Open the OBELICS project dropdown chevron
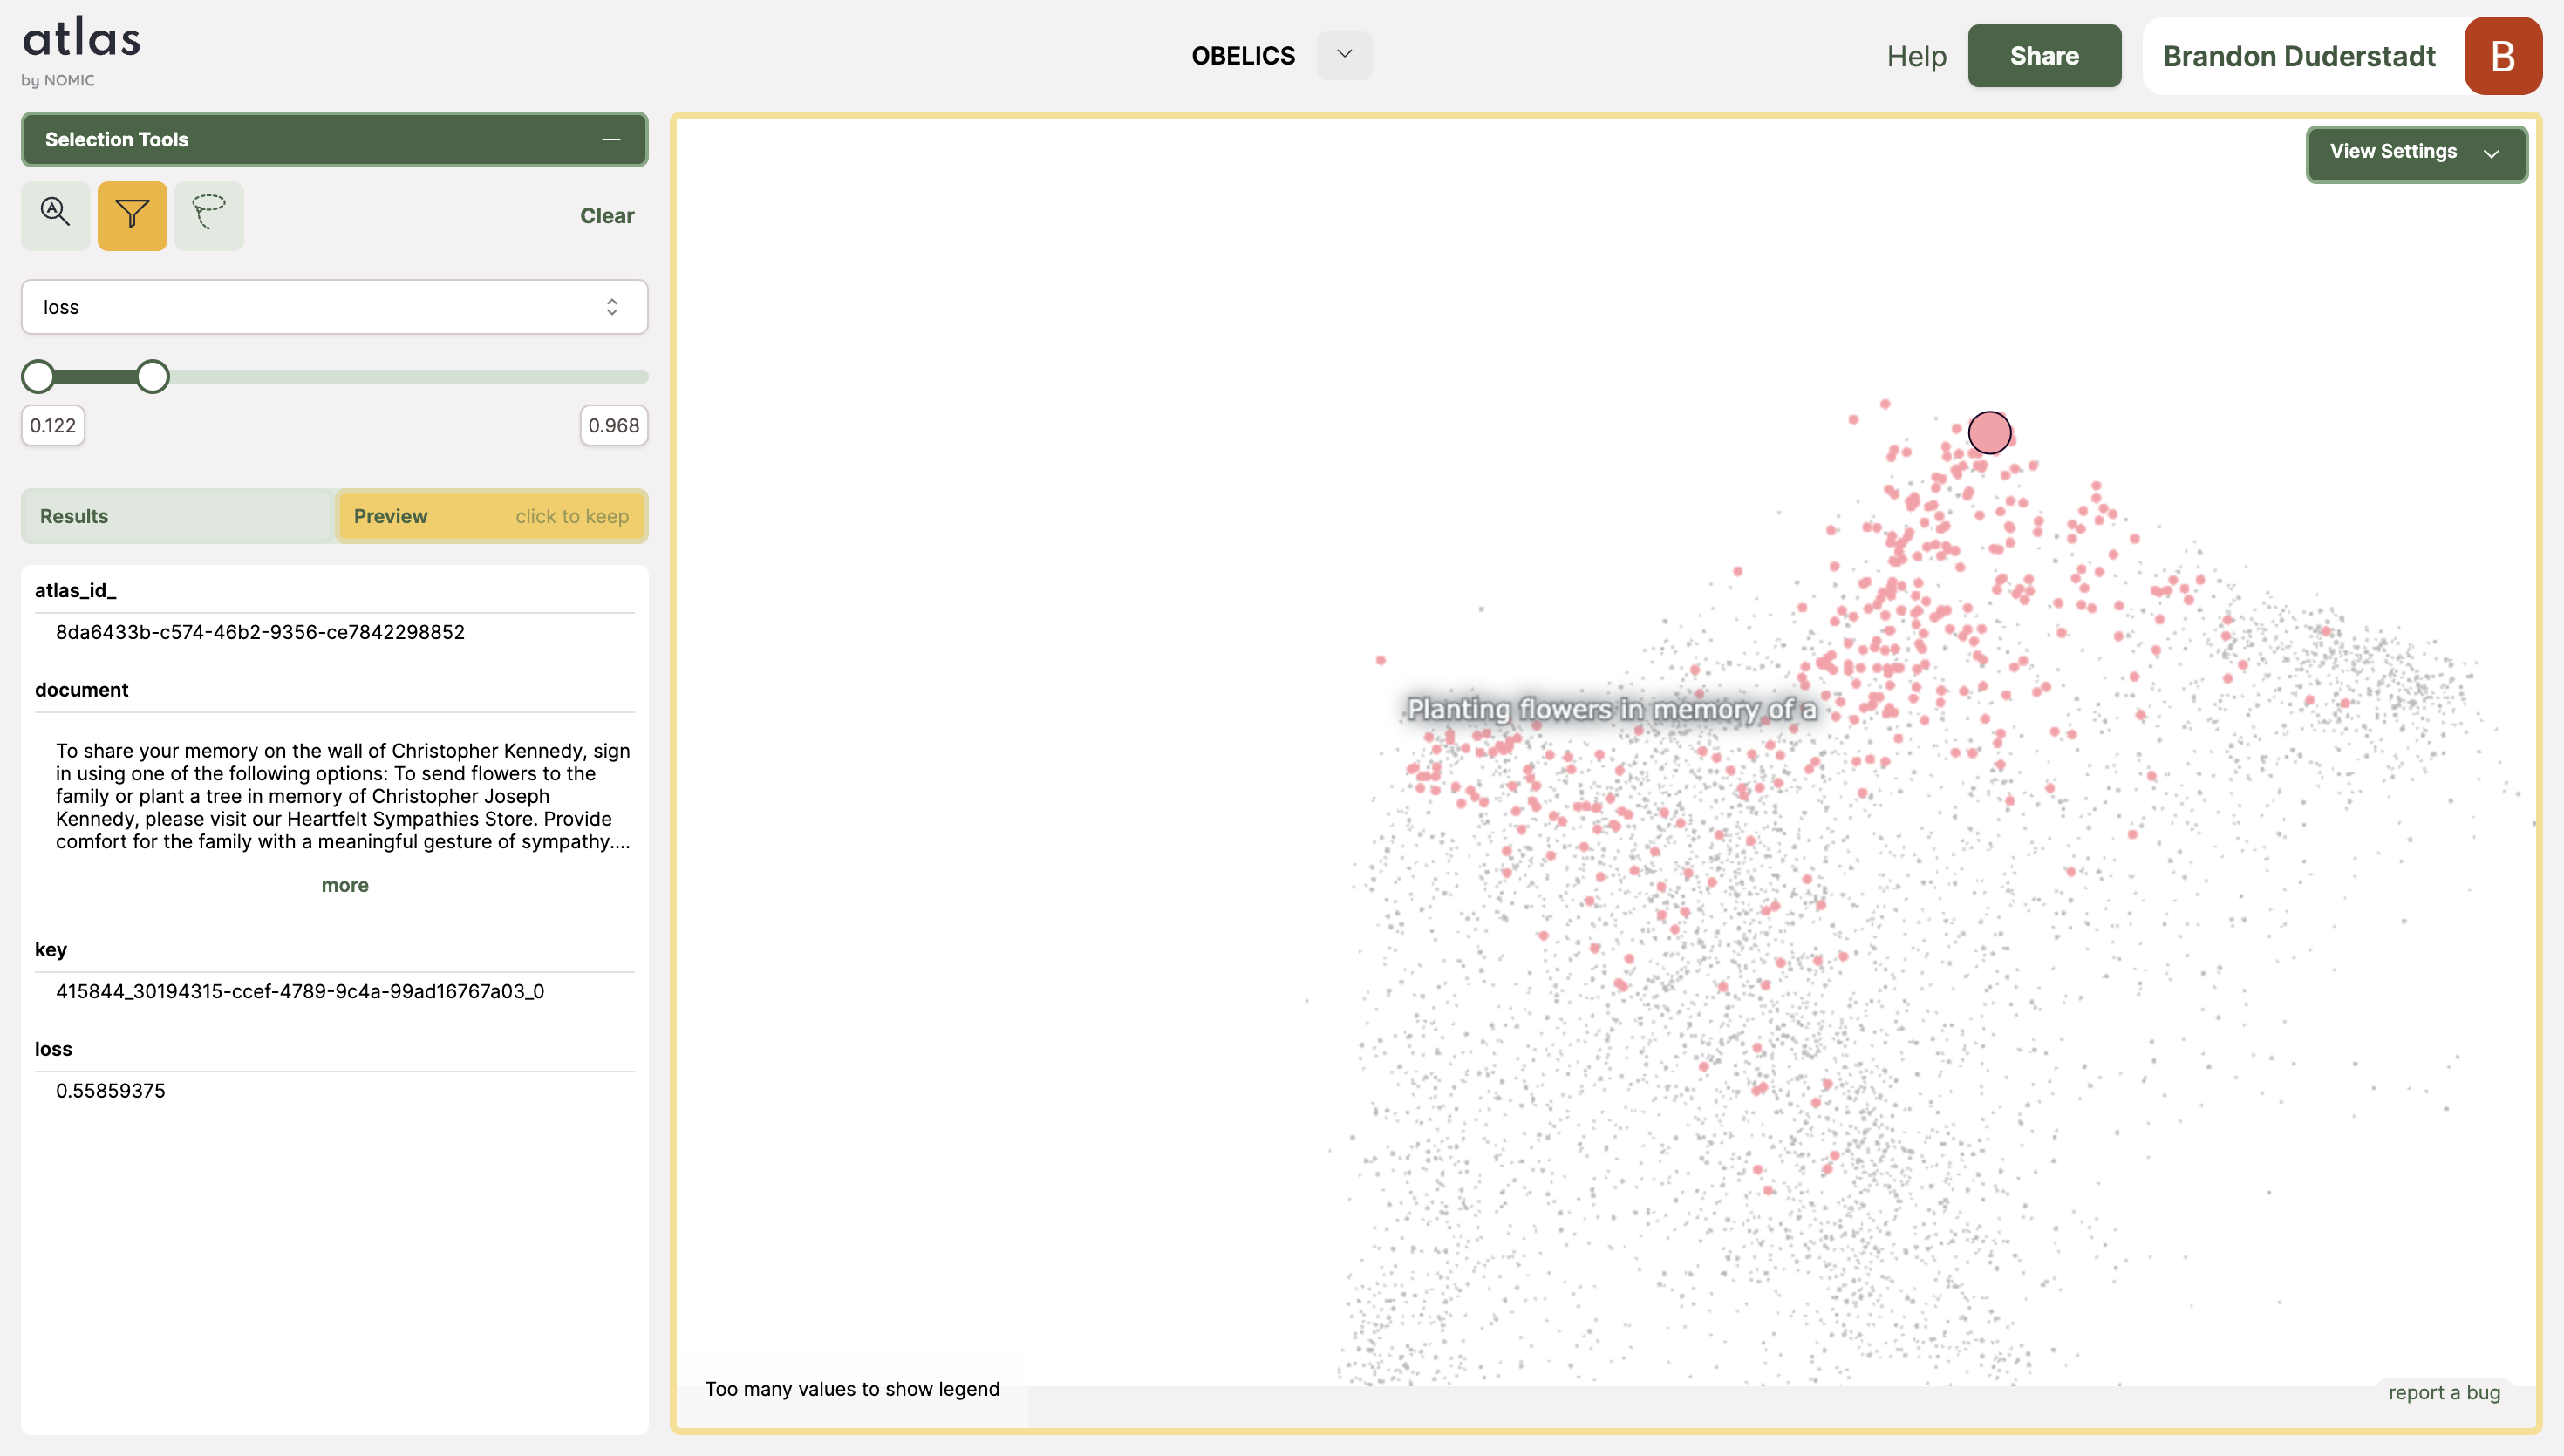This screenshot has height=1456, width=2564. (x=1344, y=55)
